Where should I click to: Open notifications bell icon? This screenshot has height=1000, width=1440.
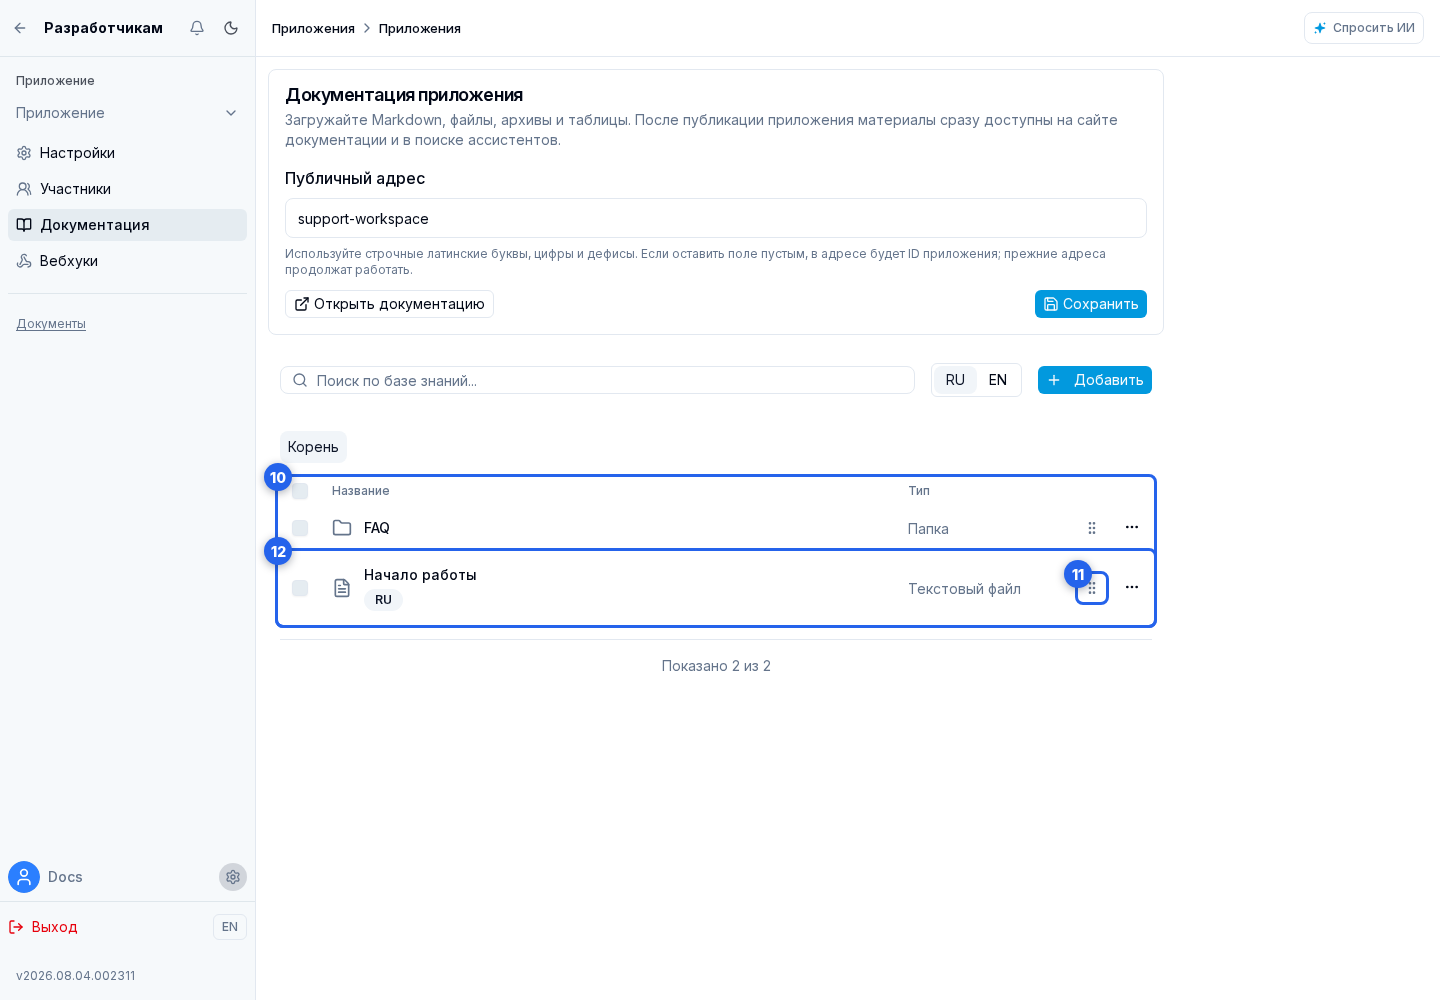(197, 28)
